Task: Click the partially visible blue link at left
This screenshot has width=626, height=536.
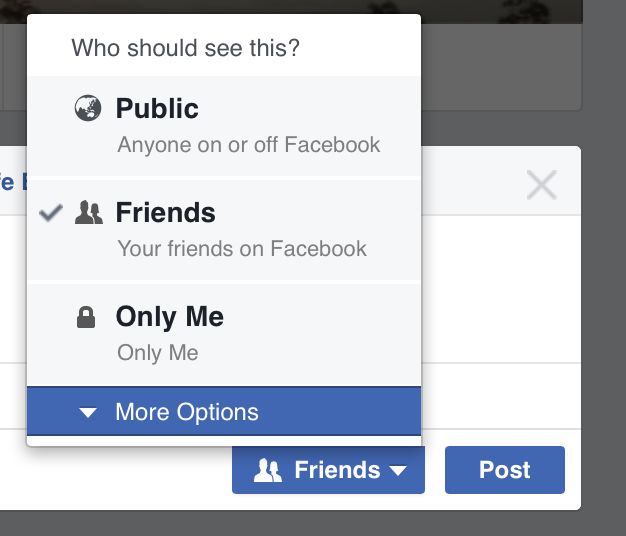Action: [x=13, y=182]
